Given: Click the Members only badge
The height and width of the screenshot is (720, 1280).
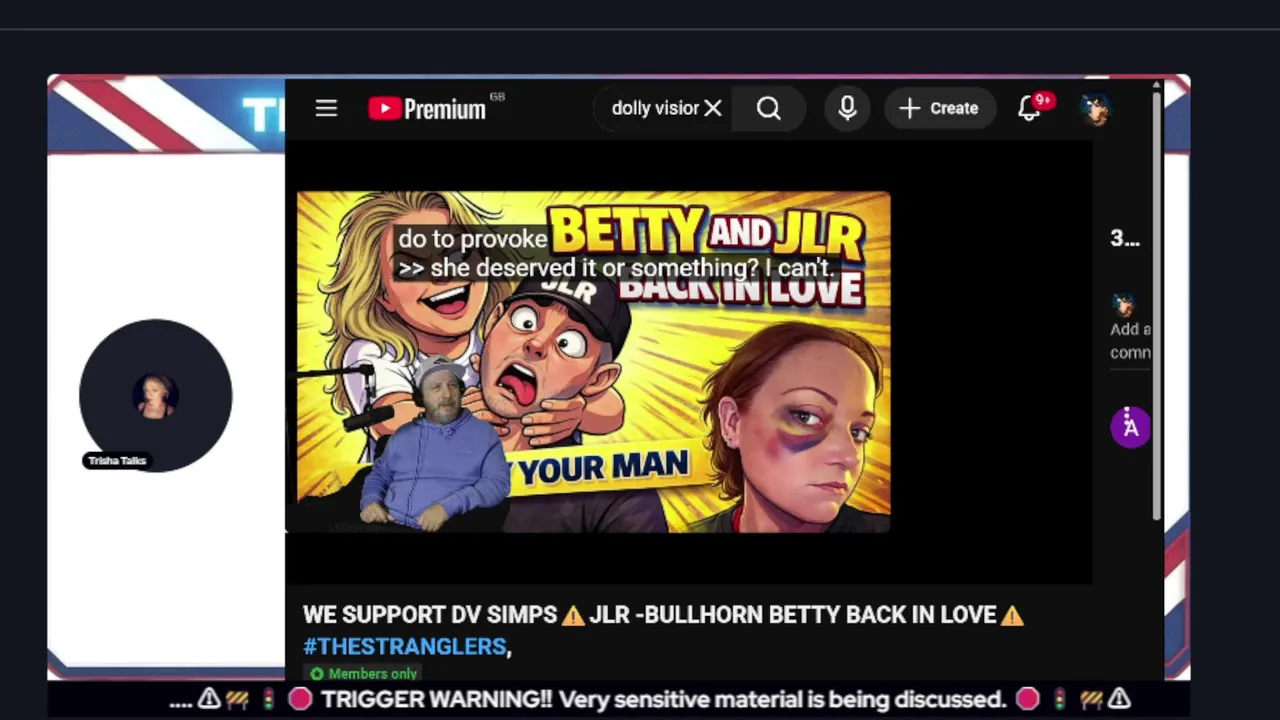Looking at the screenshot, I should click(363, 674).
